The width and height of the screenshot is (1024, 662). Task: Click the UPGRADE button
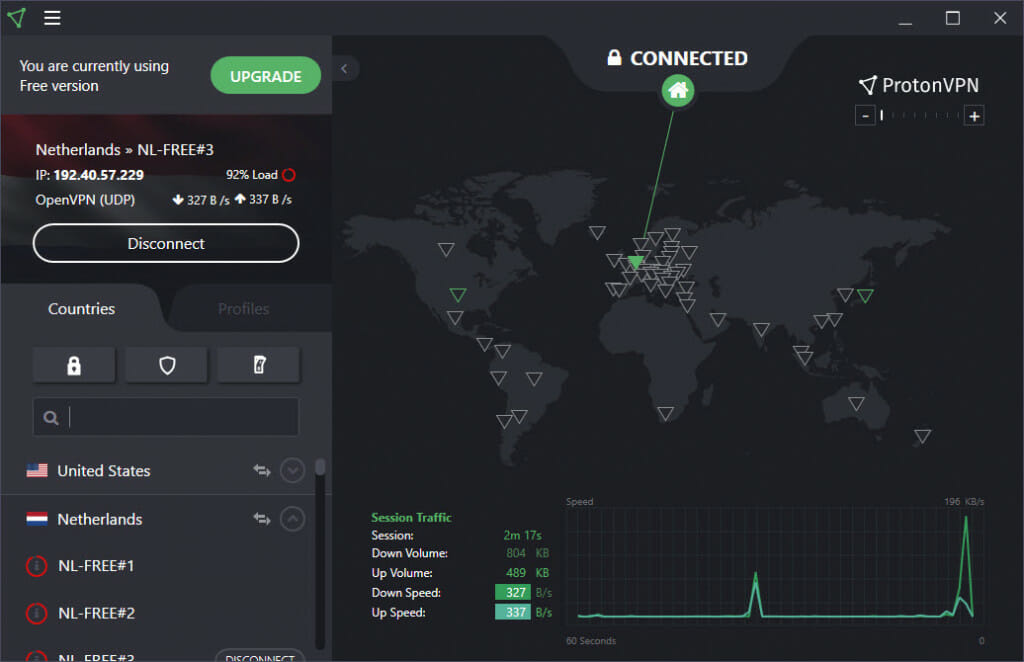pyautogui.click(x=266, y=76)
